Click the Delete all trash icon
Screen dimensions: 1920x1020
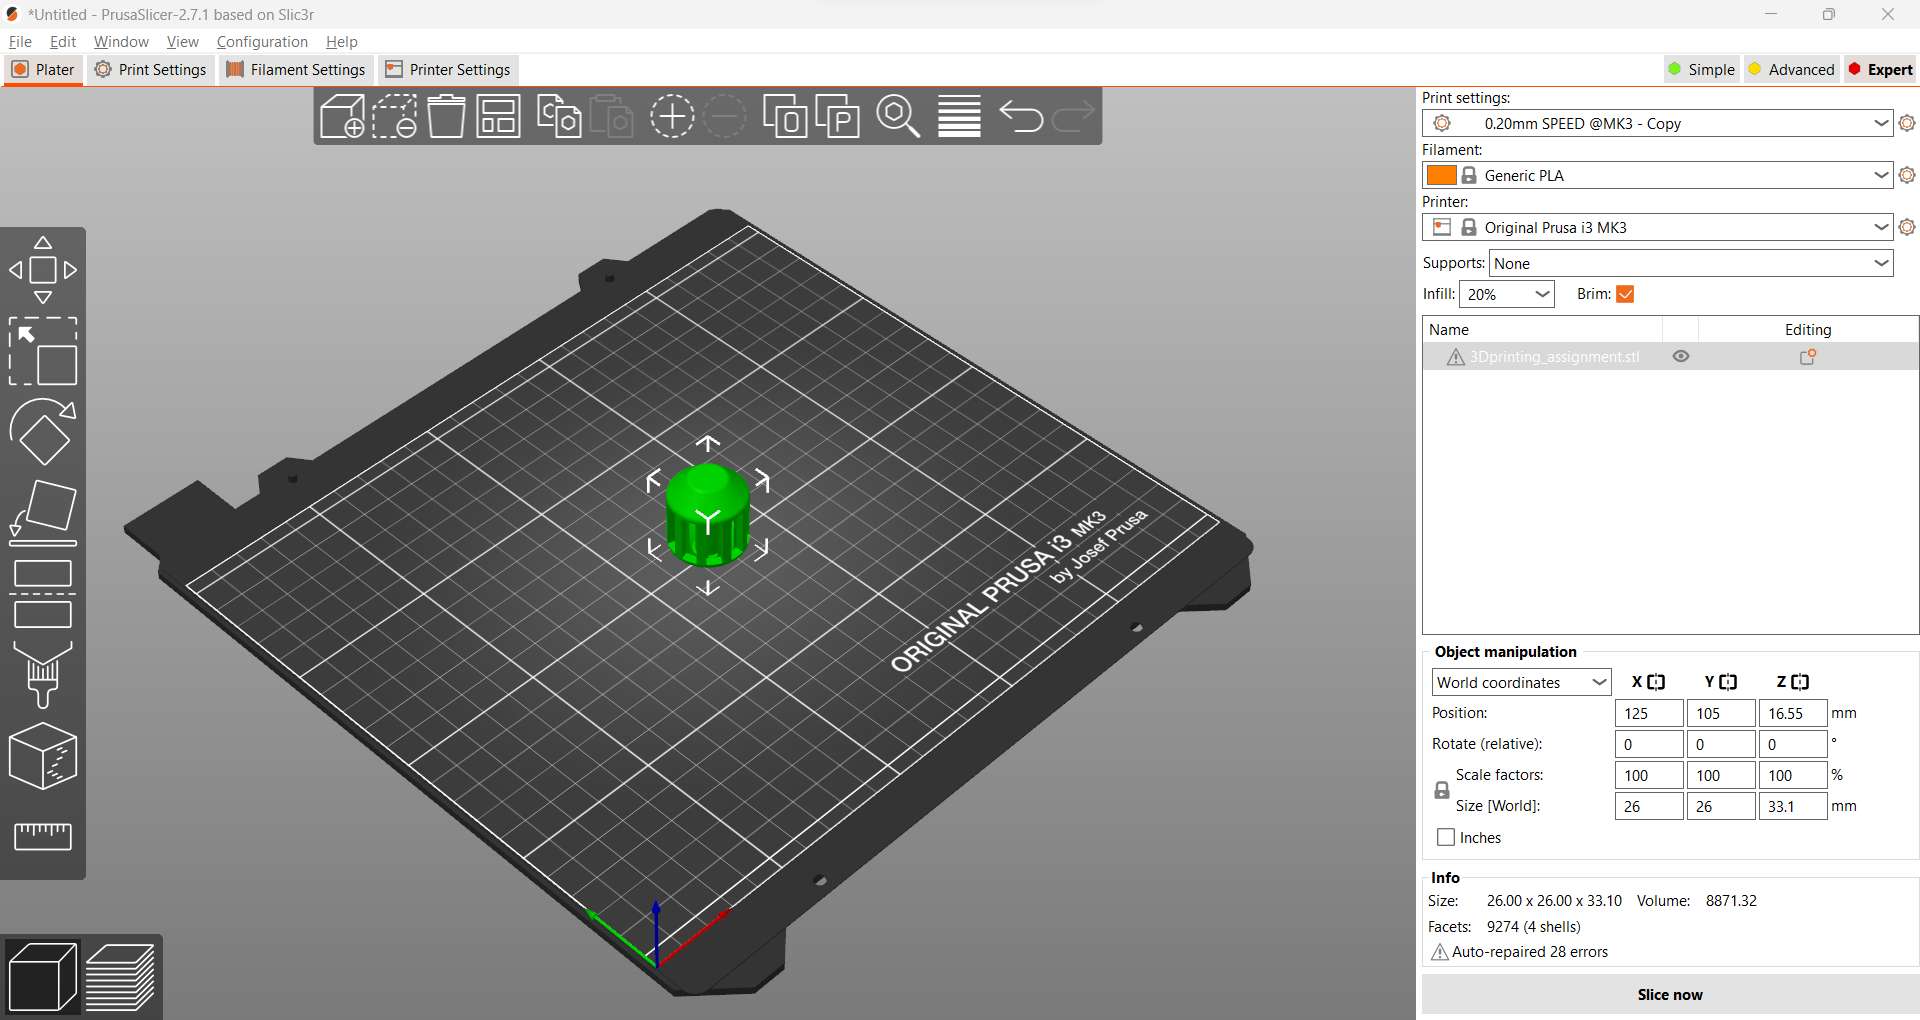[x=447, y=117]
